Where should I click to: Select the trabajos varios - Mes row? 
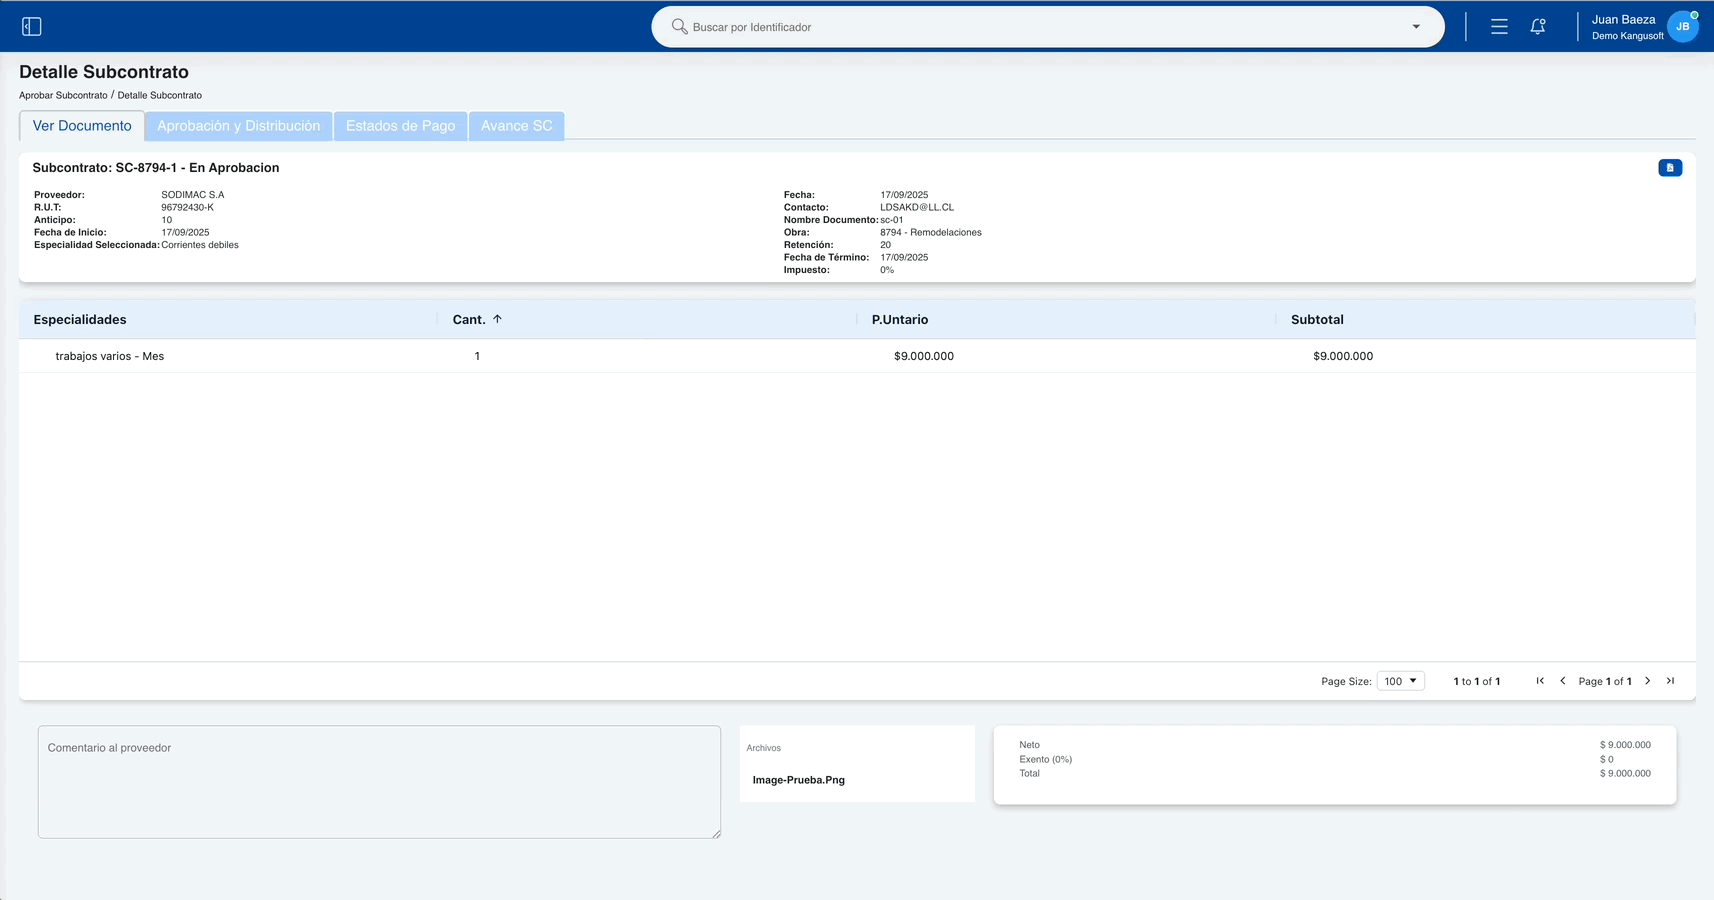tap(857, 356)
